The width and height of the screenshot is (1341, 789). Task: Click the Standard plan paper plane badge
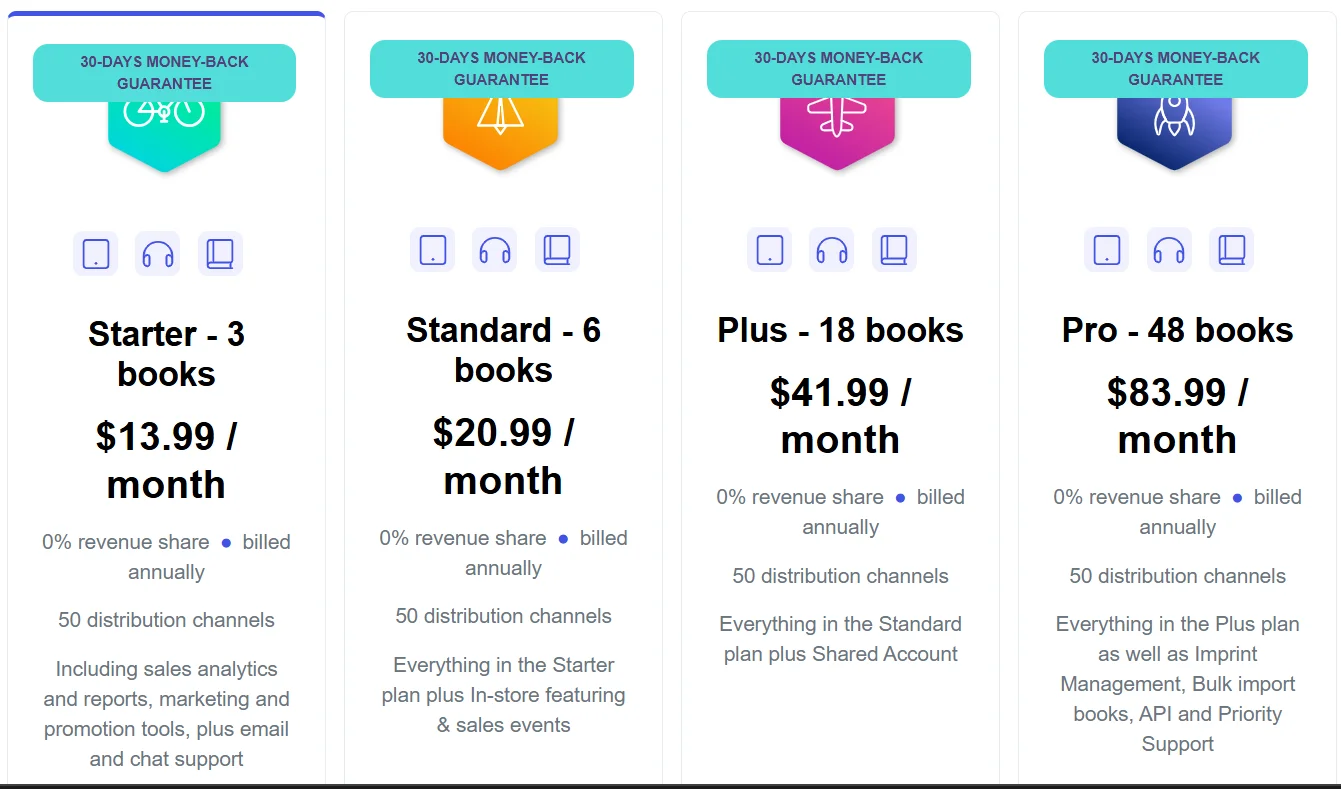[x=501, y=131]
